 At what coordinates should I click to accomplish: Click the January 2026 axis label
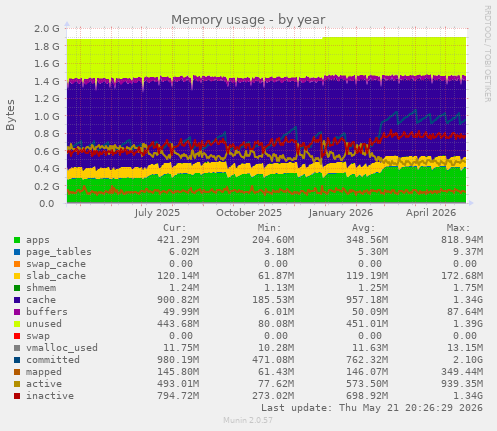[x=341, y=213]
